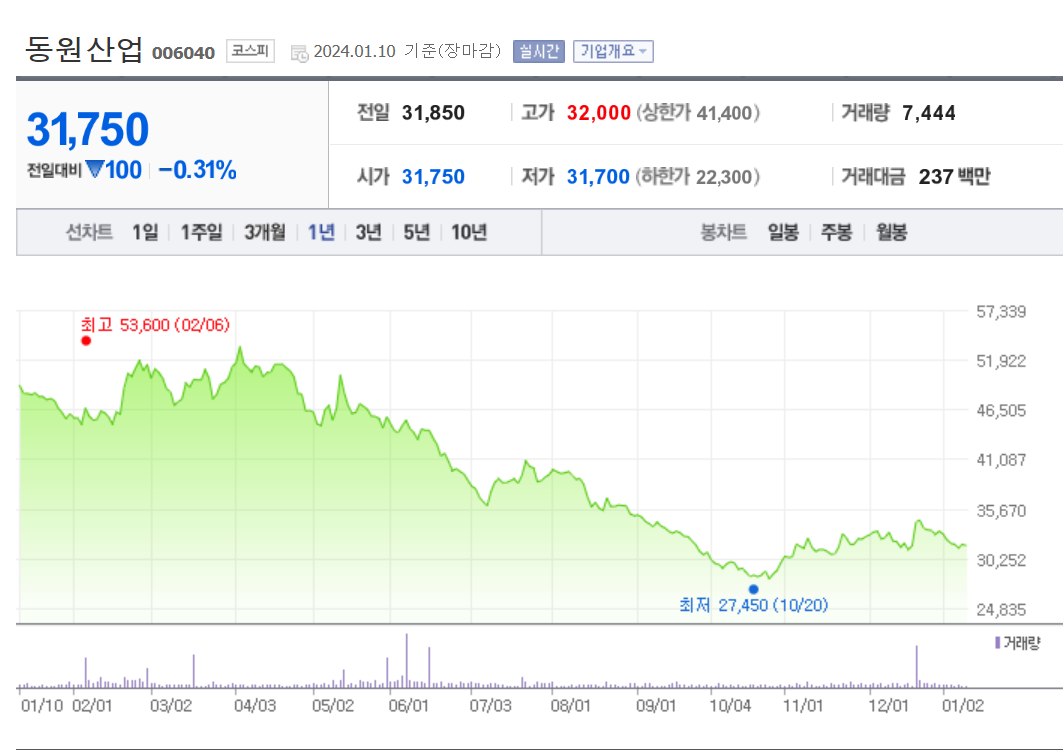Click the 하한가 22,300 text
Image resolution: width=1063 pixels, height=750 pixels.
click(x=698, y=177)
